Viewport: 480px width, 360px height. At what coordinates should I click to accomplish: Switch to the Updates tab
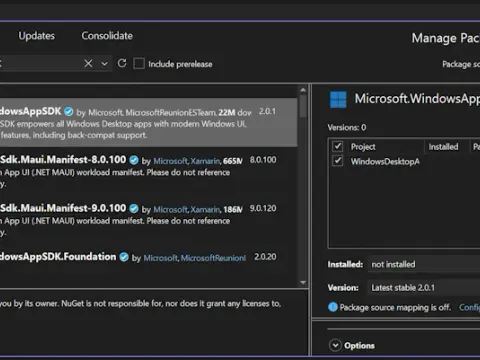pos(37,36)
